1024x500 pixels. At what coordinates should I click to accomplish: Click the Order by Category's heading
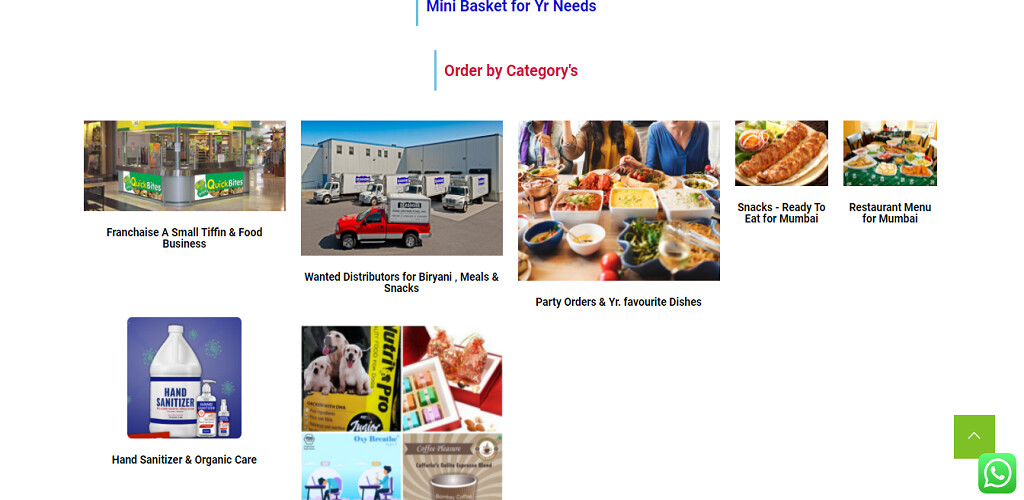(511, 70)
